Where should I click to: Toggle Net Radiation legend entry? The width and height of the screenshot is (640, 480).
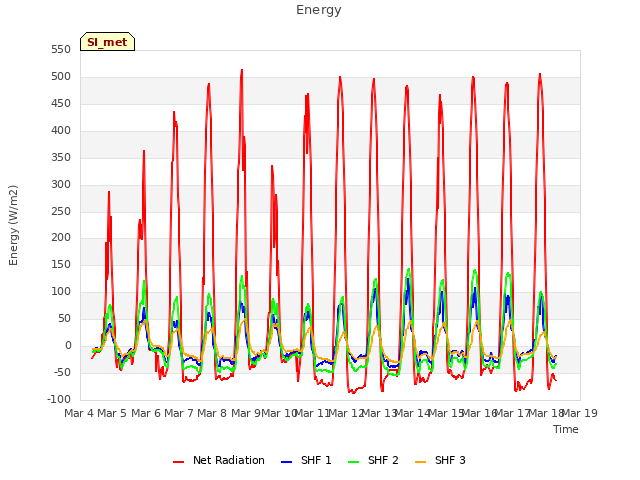click(219, 460)
